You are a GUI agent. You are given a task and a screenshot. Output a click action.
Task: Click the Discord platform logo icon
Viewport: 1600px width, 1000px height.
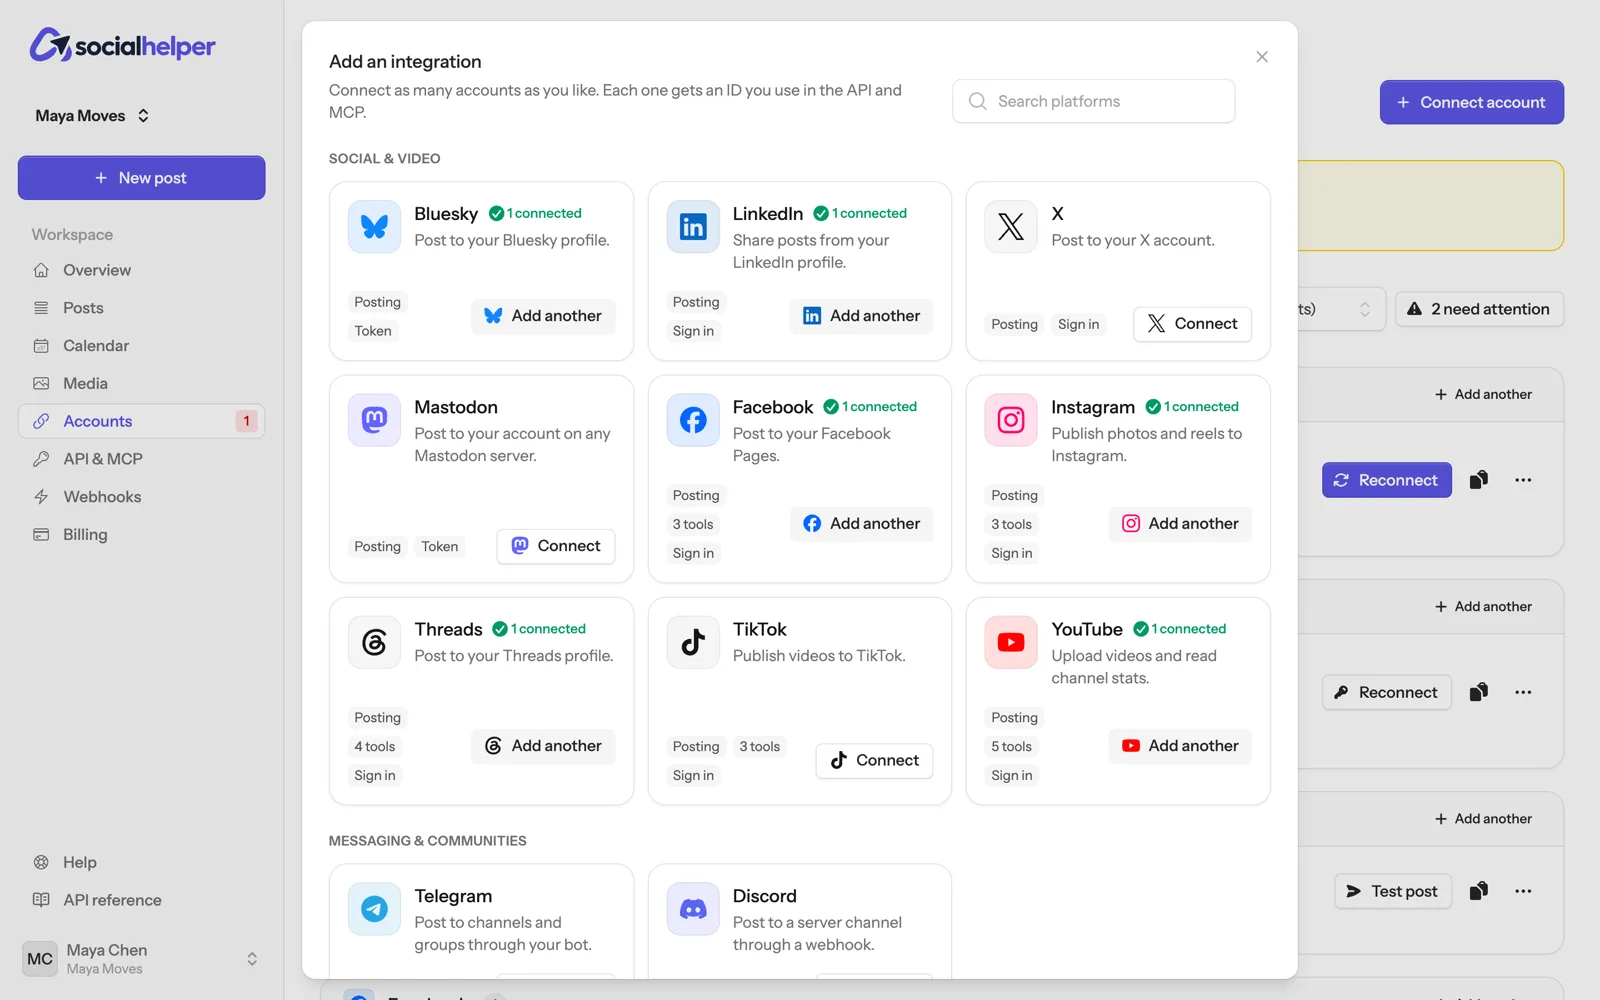[x=693, y=909]
